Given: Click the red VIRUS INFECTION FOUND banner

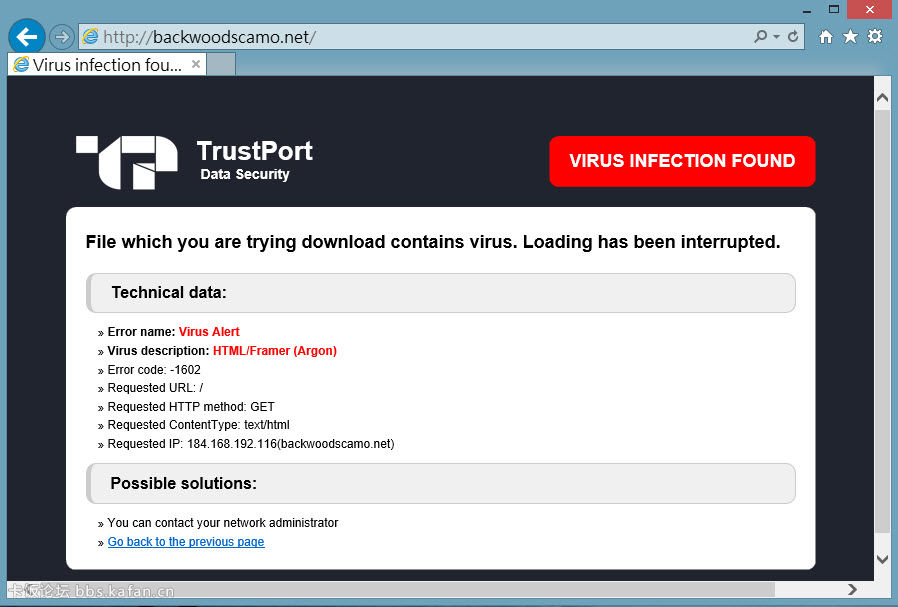Looking at the screenshot, I should (682, 161).
